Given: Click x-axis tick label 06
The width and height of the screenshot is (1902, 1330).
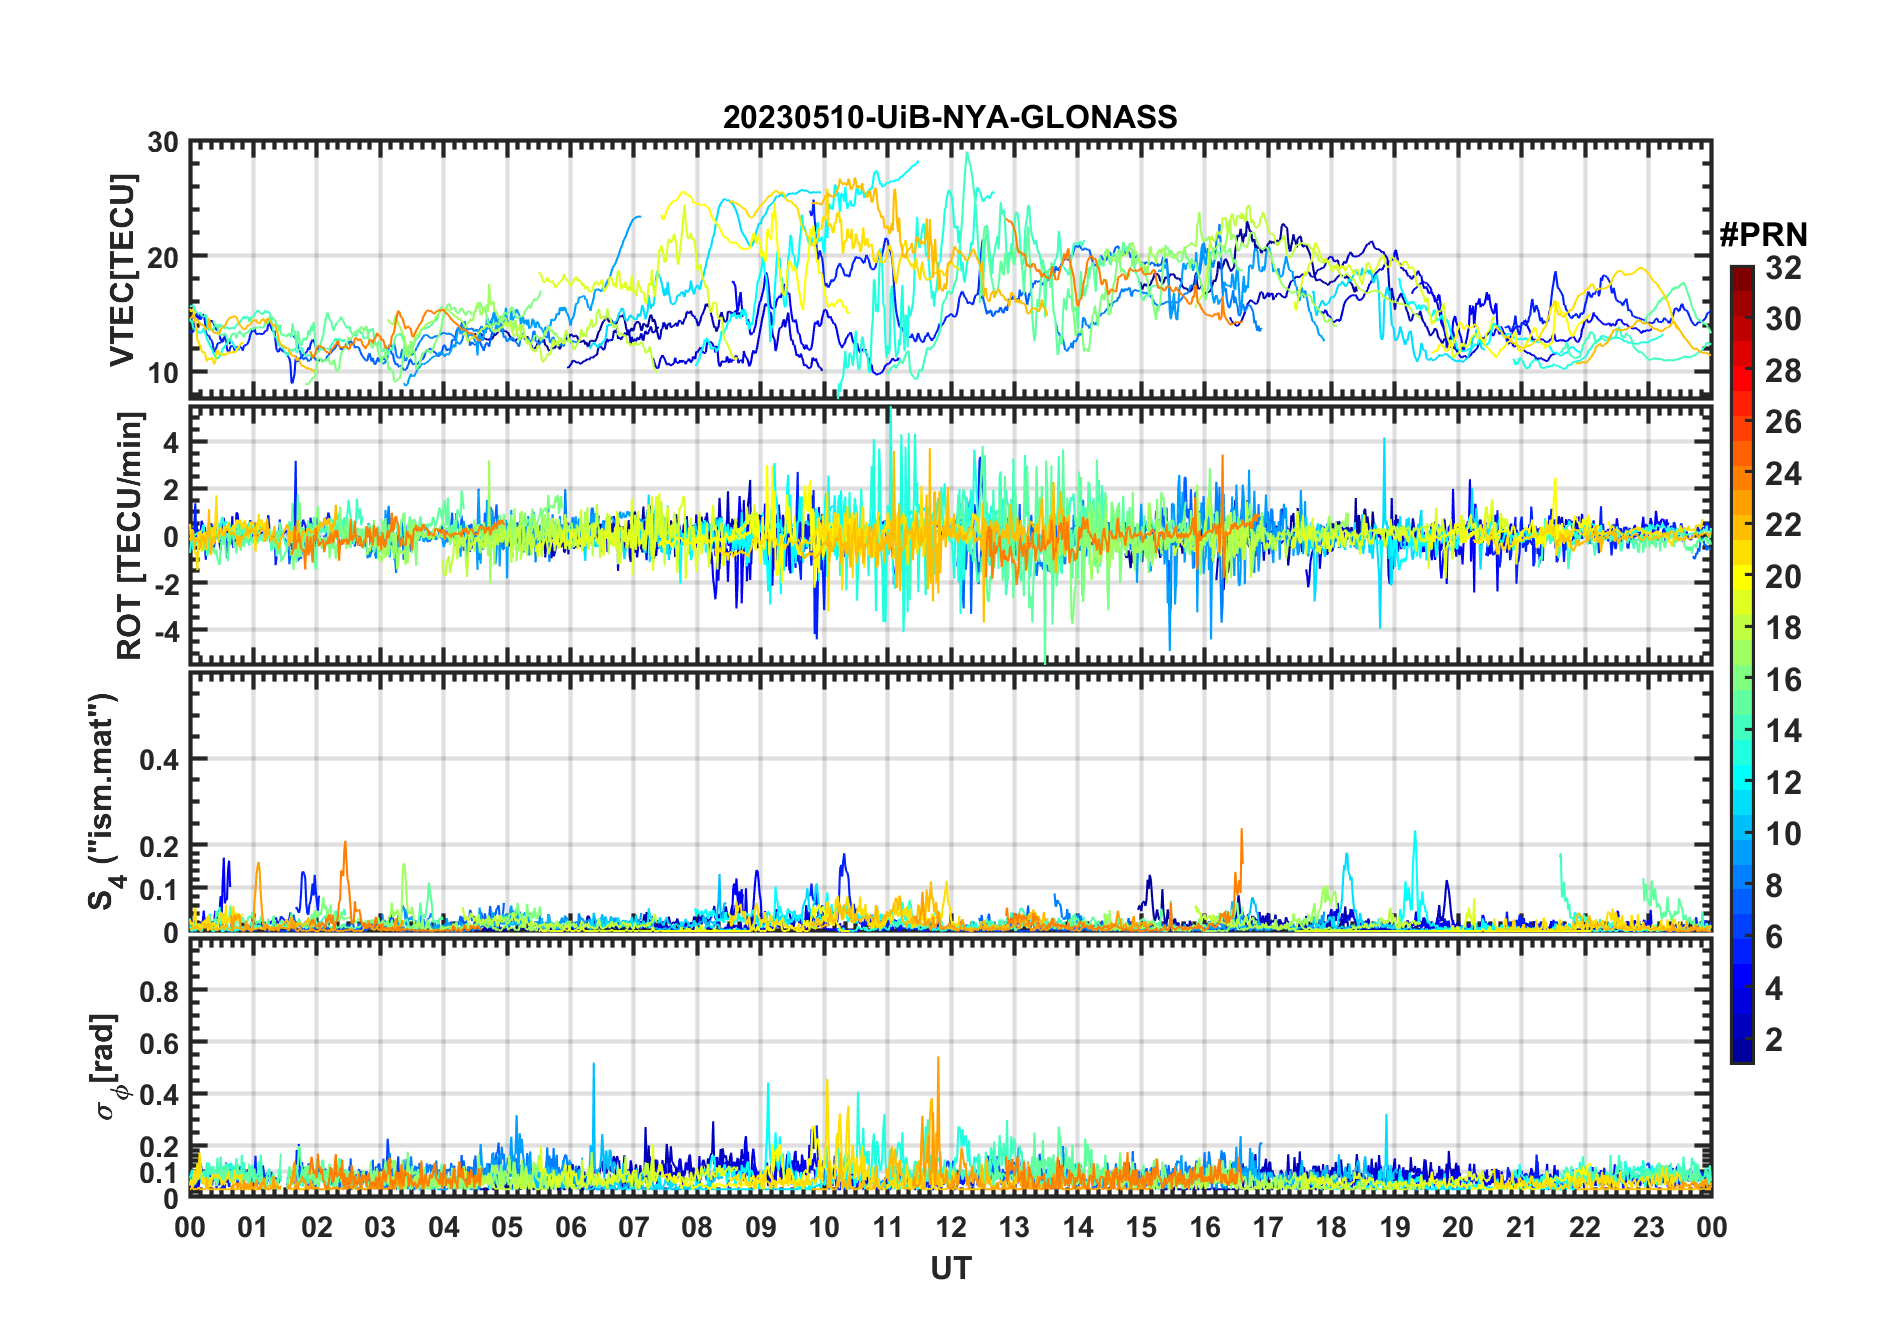Looking at the screenshot, I should 571,1228.
